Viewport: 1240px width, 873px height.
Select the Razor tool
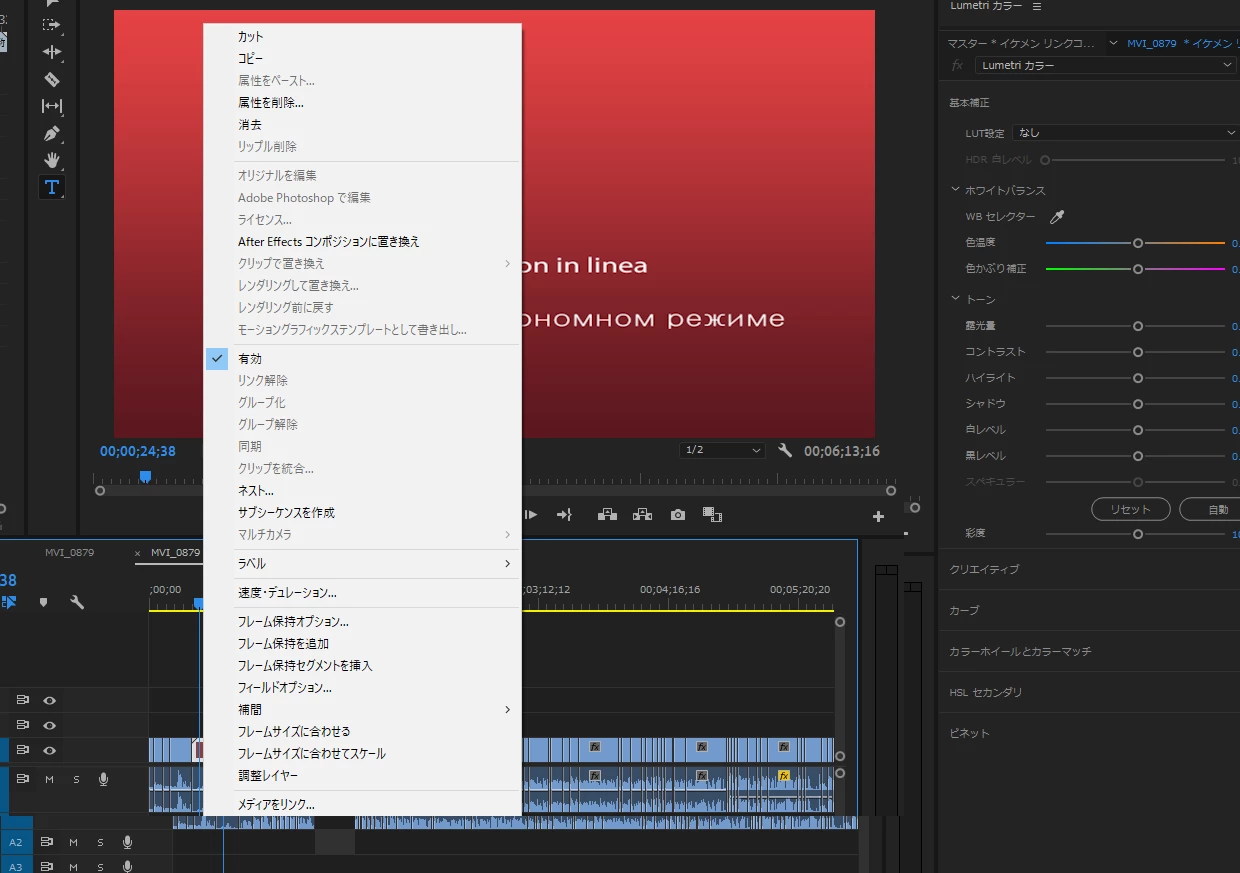click(52, 79)
